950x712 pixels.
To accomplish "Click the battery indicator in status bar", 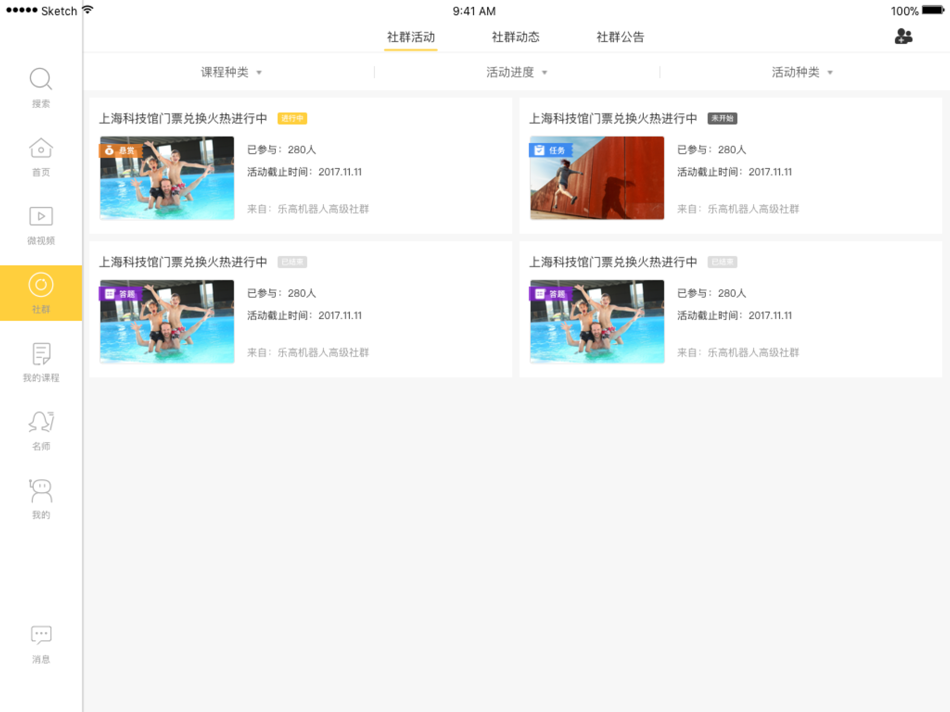I will point(933,10).
